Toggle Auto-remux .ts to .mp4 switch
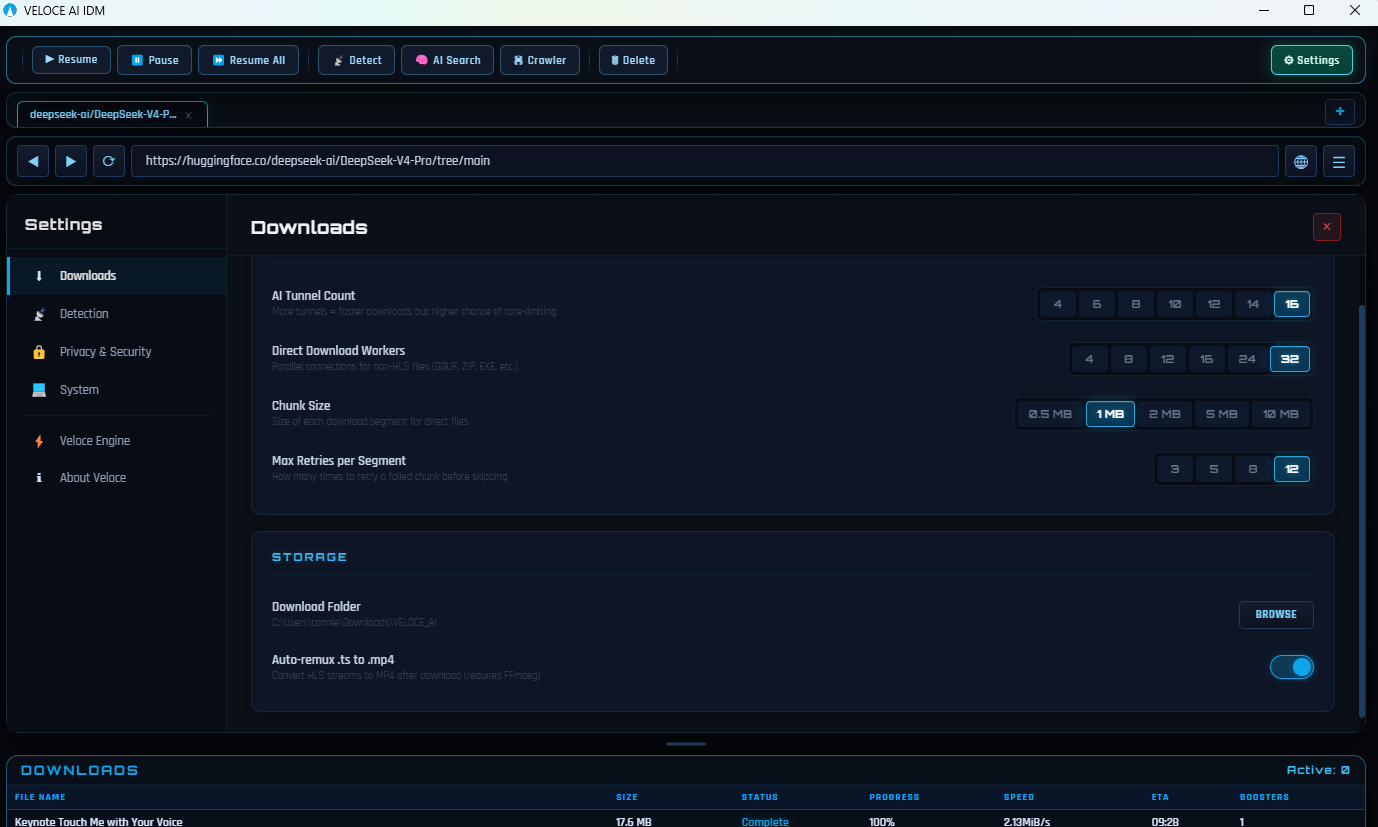Image resolution: width=1378 pixels, height=827 pixels. (x=1292, y=667)
